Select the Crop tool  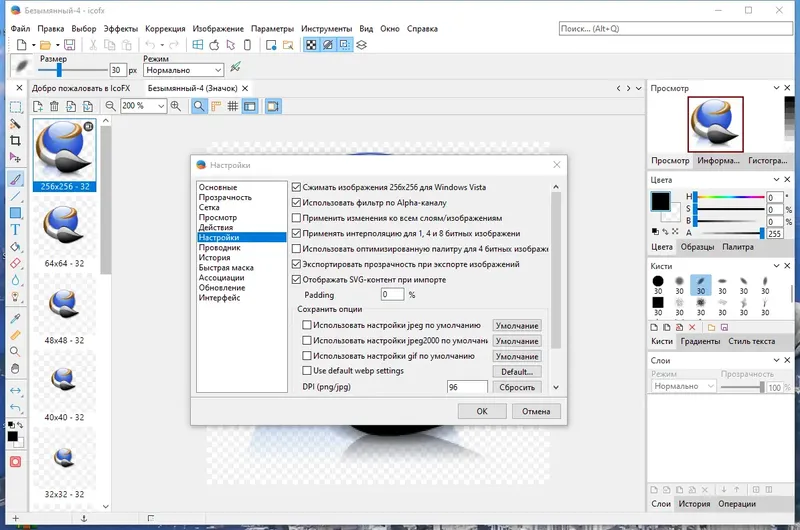pyautogui.click(x=15, y=140)
